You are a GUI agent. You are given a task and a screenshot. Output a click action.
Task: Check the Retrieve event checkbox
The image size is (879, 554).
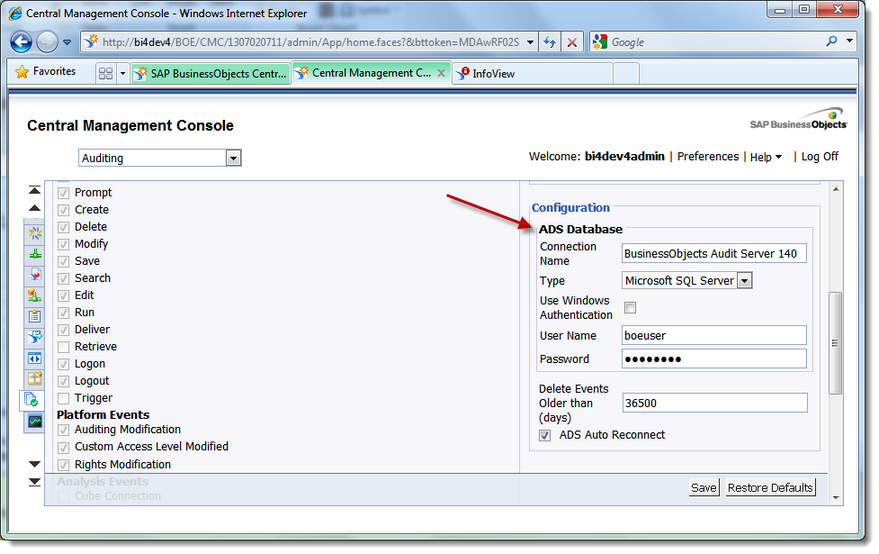tap(63, 347)
